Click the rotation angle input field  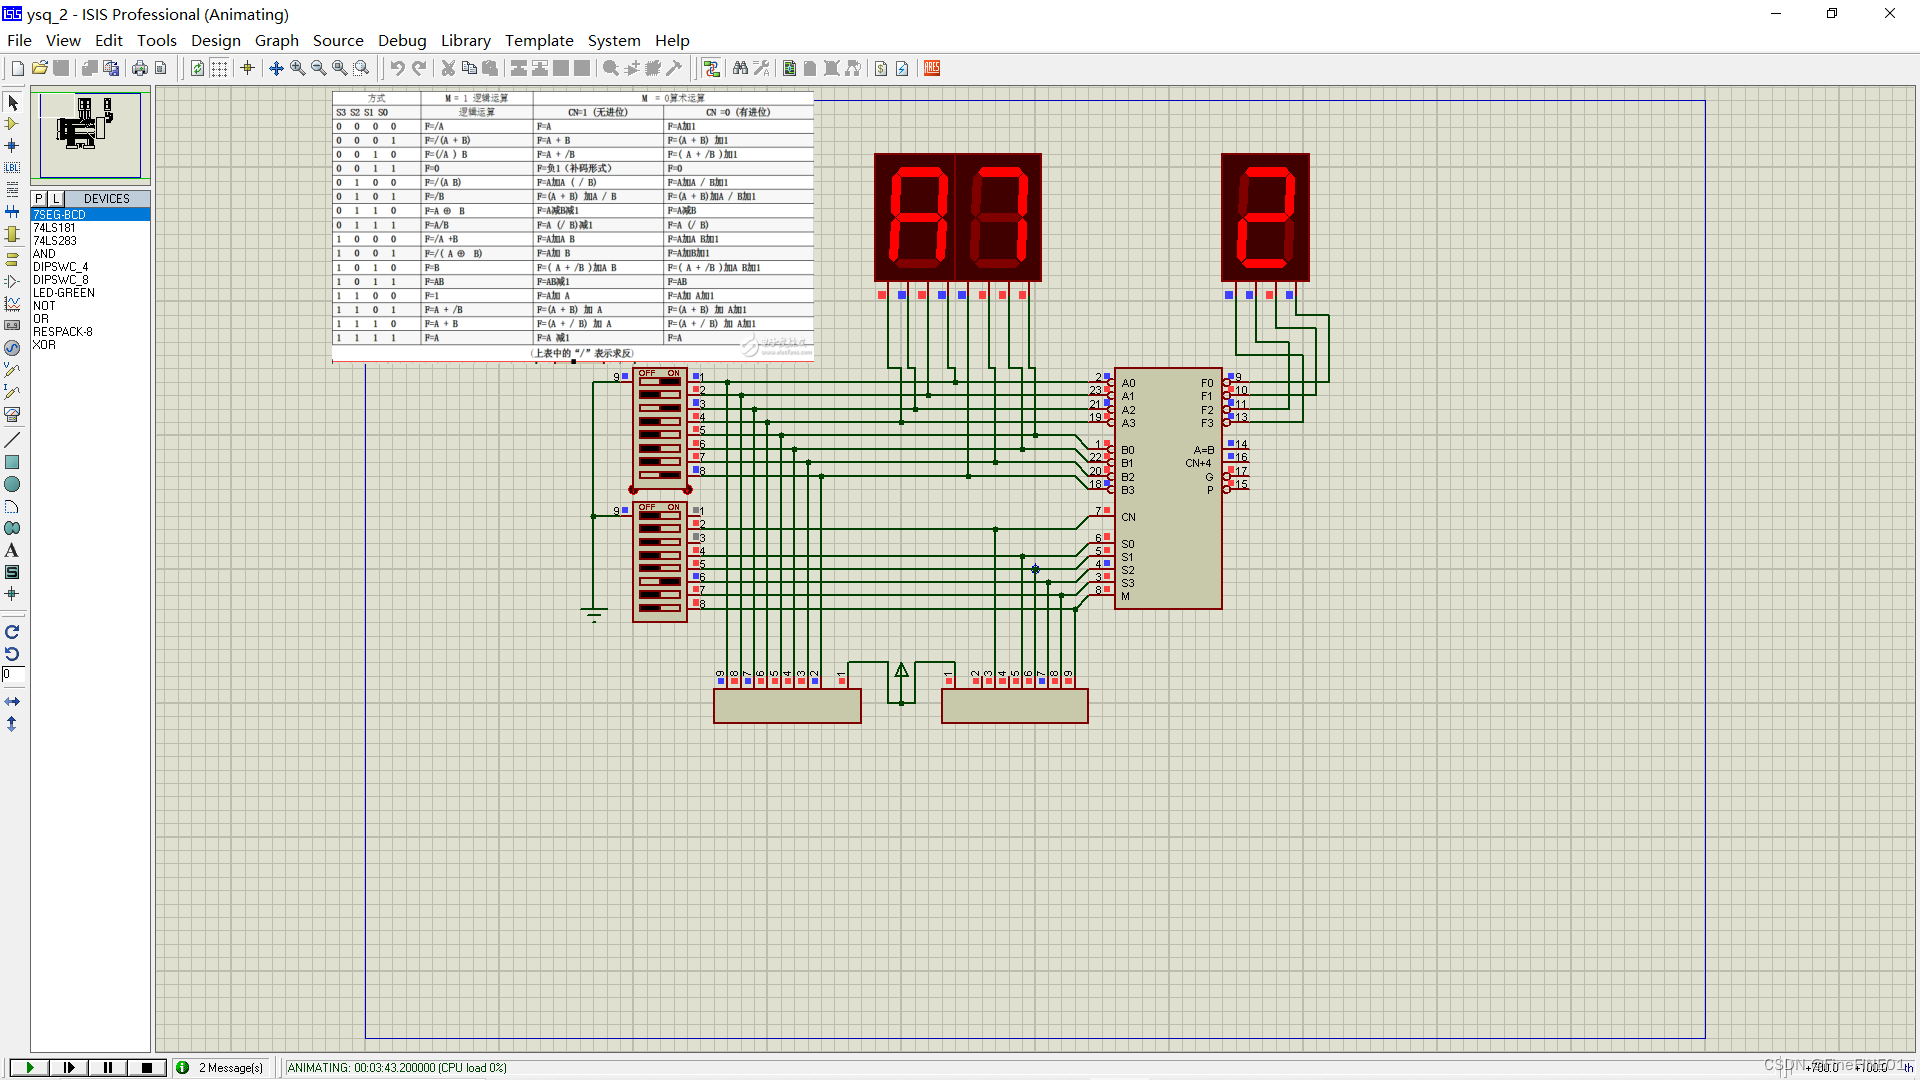click(13, 675)
